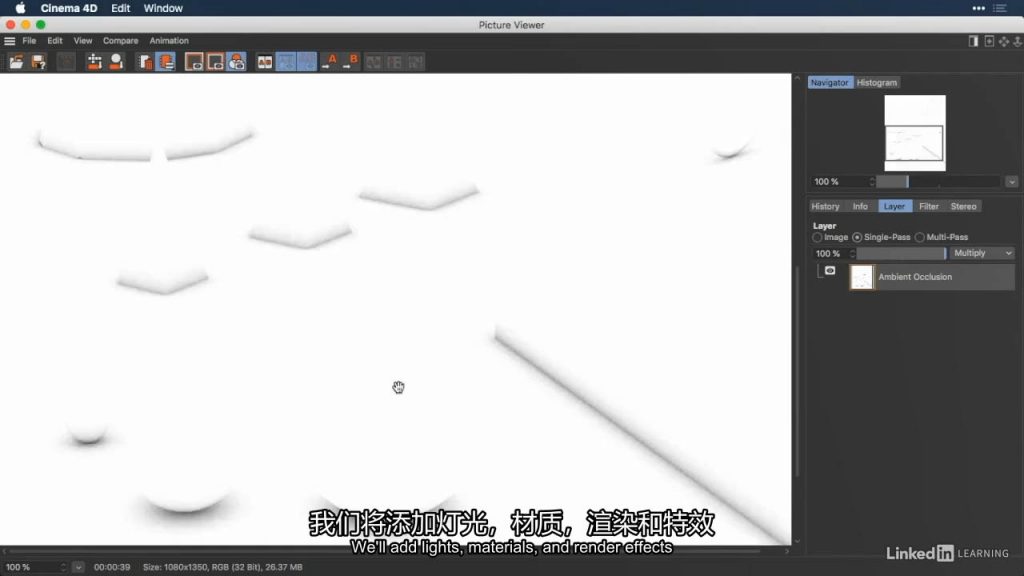This screenshot has width=1024, height=576.
Task: Click the Navigator preview thumbnail
Action: (915, 133)
